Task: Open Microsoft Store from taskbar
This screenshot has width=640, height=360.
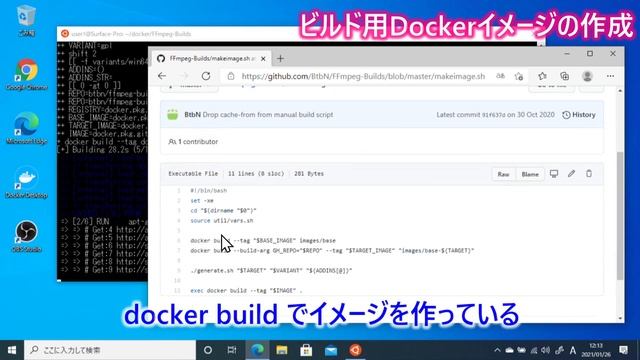Action: [306, 350]
